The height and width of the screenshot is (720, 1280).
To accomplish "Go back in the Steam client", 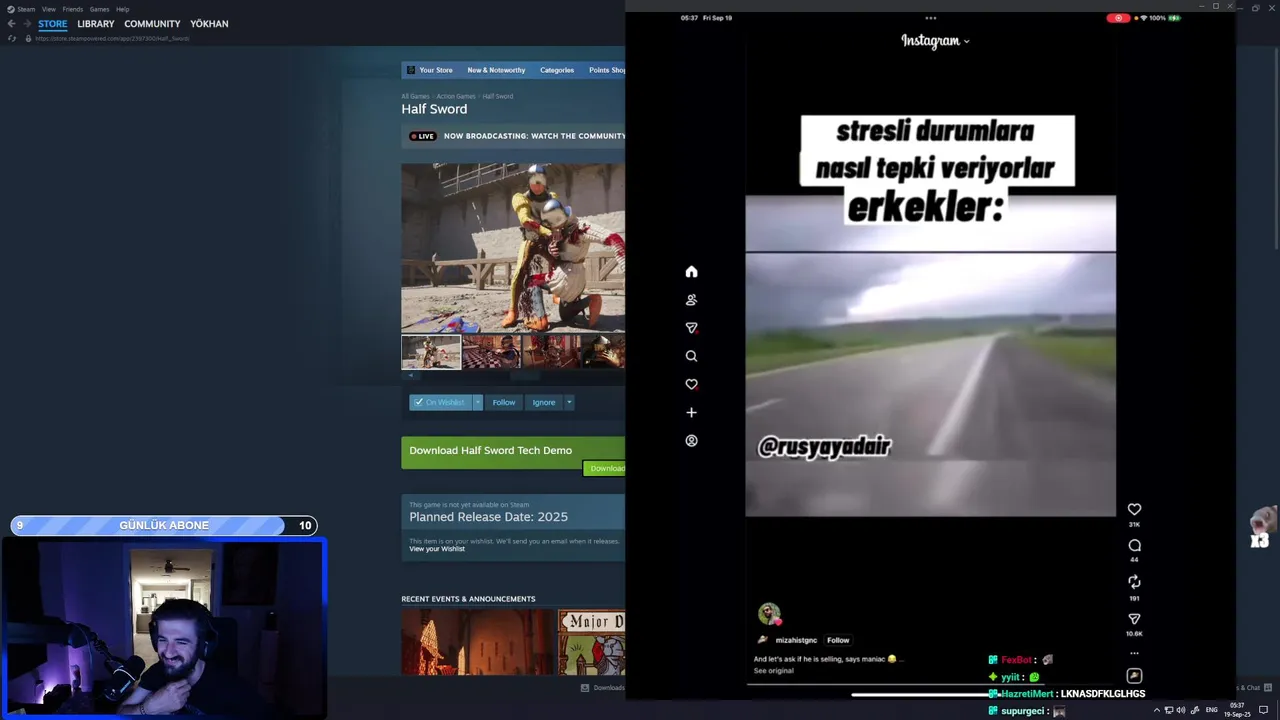I will [x=12, y=23].
